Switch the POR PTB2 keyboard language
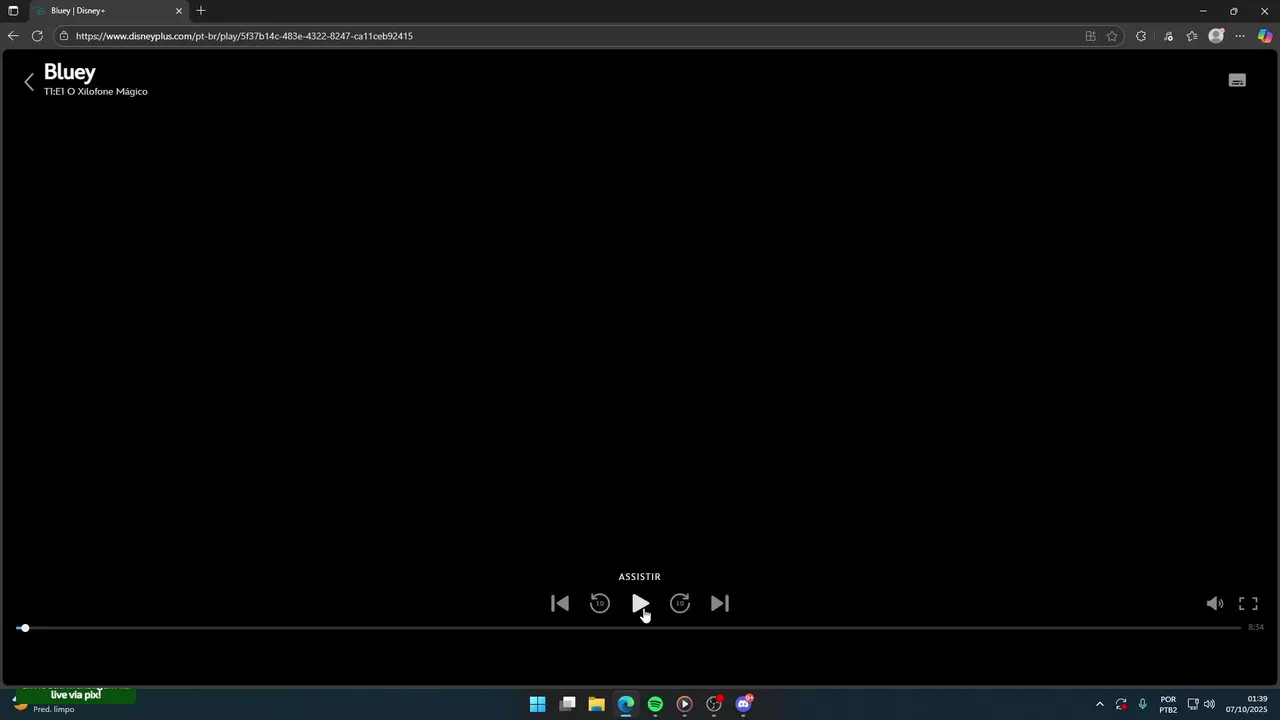The height and width of the screenshot is (720, 1280). [x=1168, y=704]
